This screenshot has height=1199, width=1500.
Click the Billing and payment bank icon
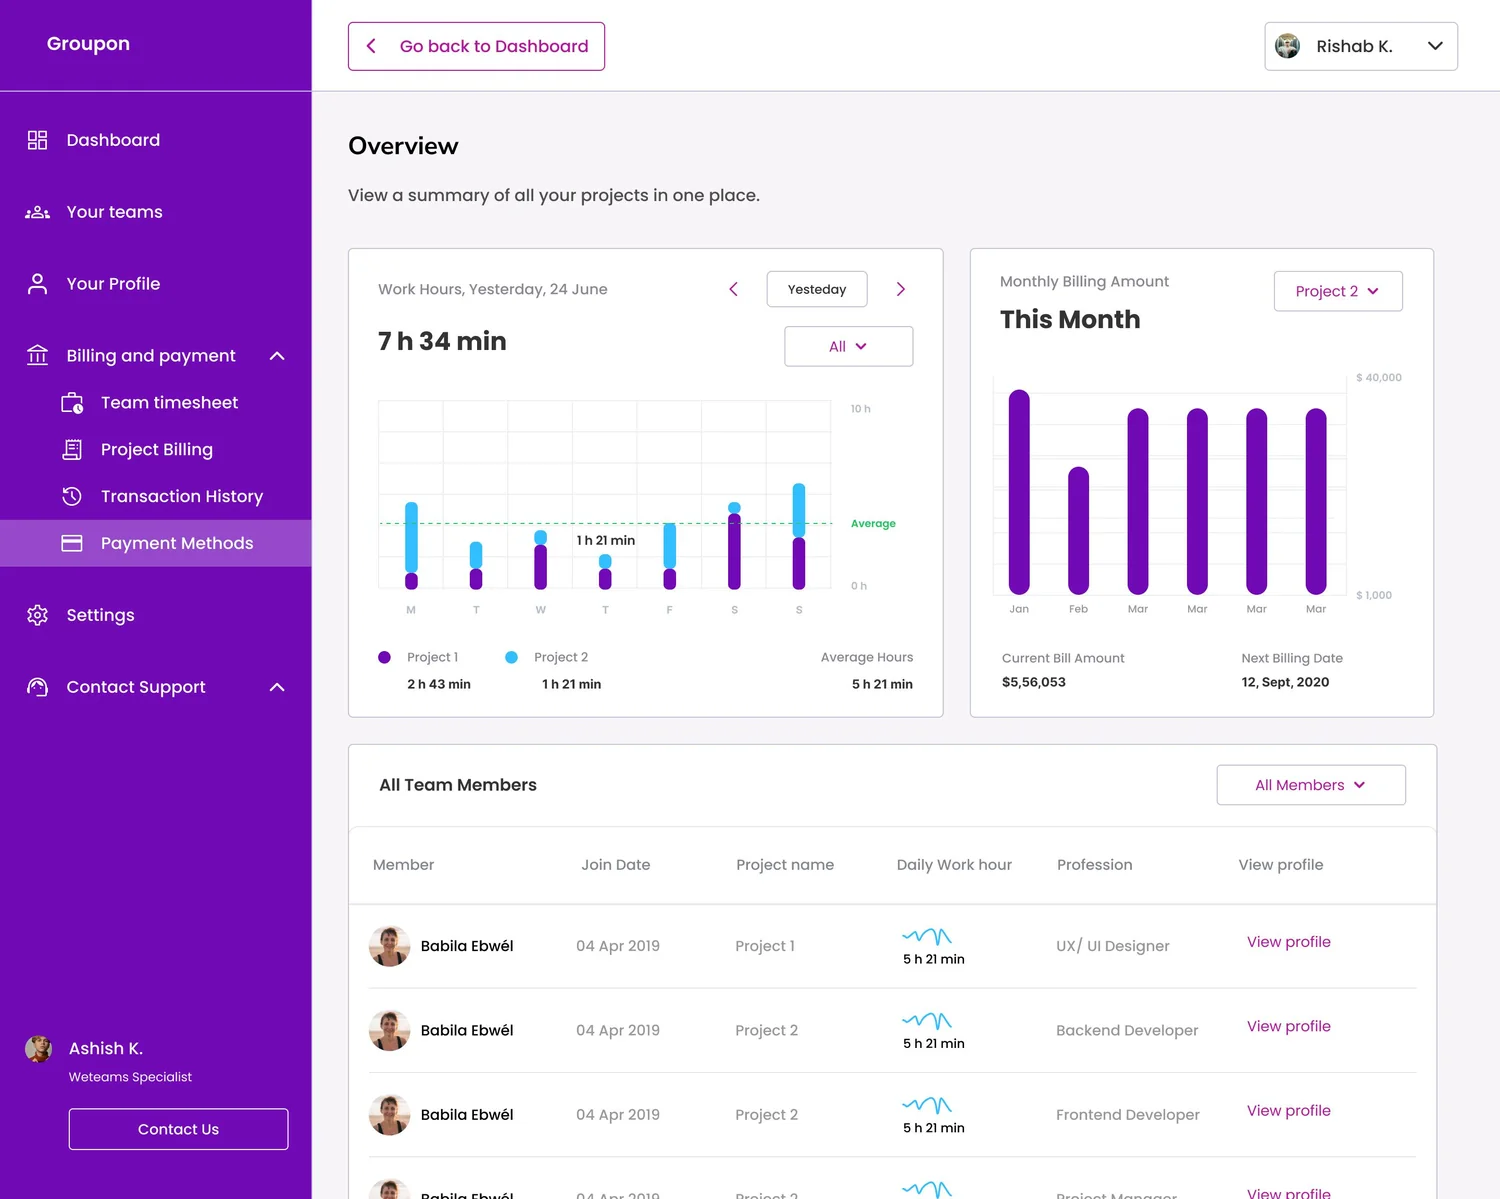tap(37, 356)
